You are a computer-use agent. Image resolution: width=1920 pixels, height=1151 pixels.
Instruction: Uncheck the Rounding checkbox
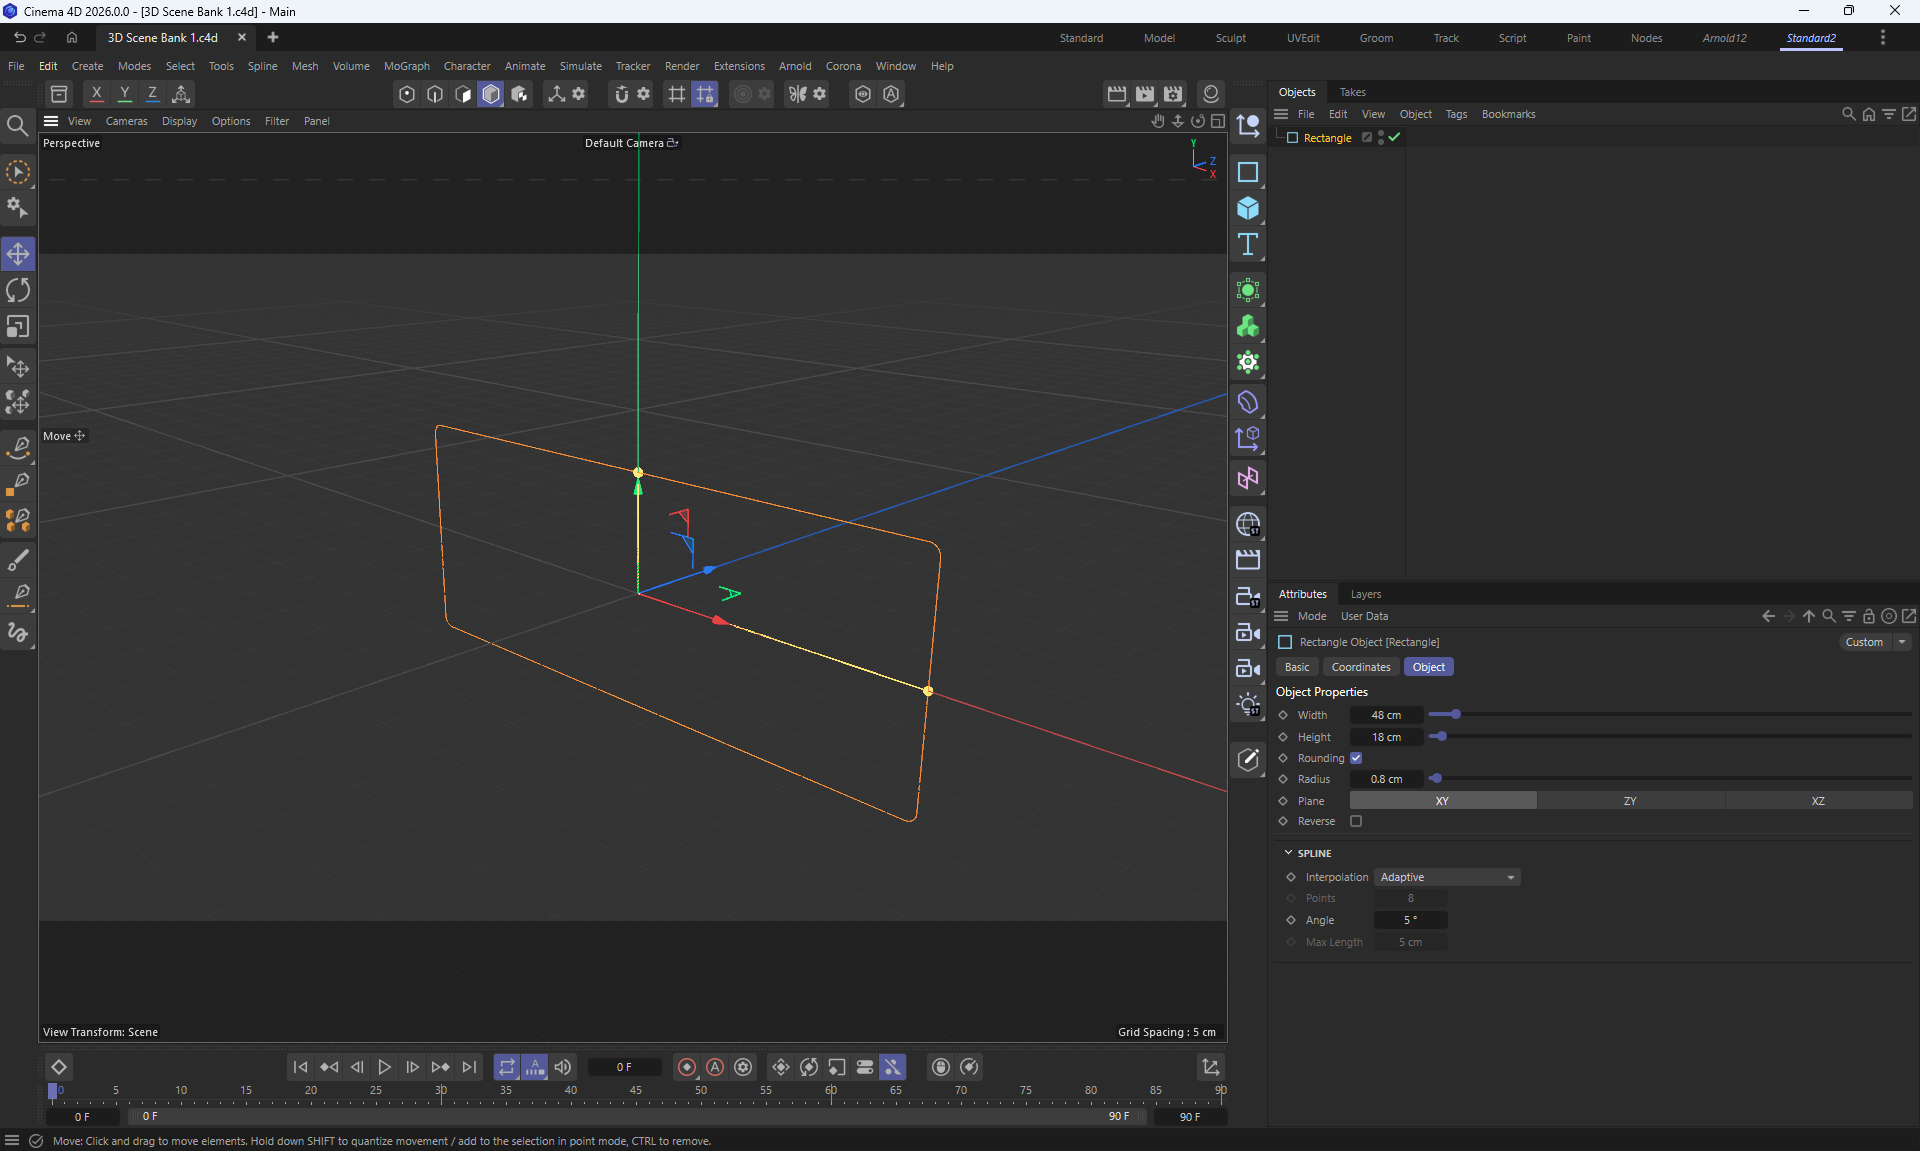pyautogui.click(x=1356, y=758)
